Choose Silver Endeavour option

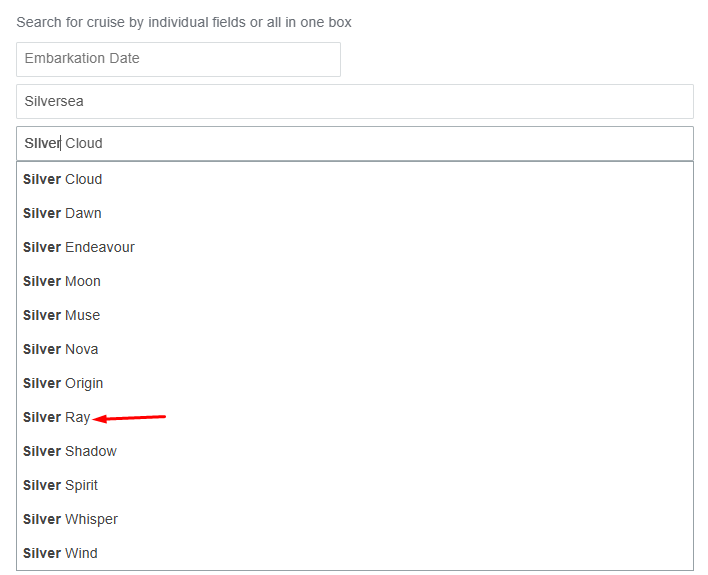pos(355,247)
